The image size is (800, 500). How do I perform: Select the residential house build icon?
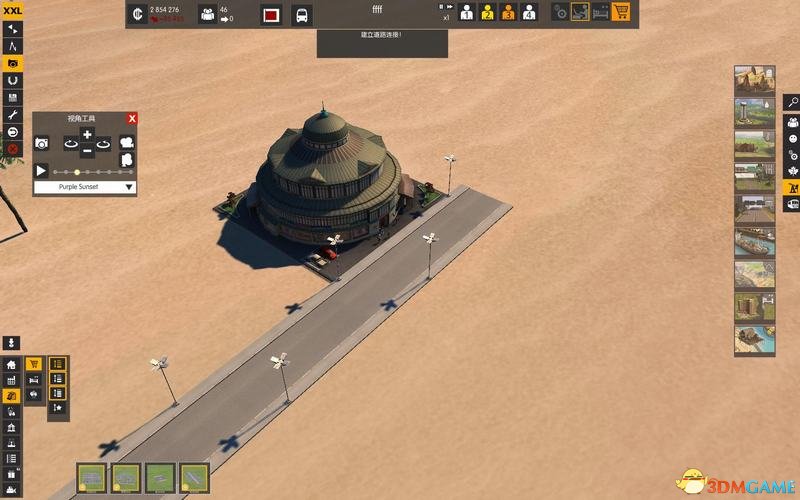click(x=11, y=364)
